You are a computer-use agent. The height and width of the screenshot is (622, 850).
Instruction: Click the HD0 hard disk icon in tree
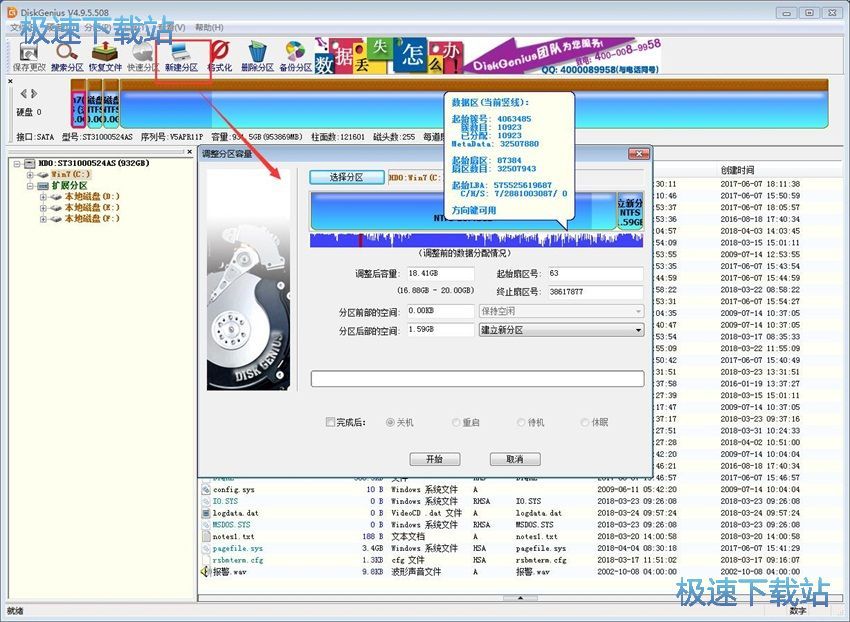[x=29, y=163]
